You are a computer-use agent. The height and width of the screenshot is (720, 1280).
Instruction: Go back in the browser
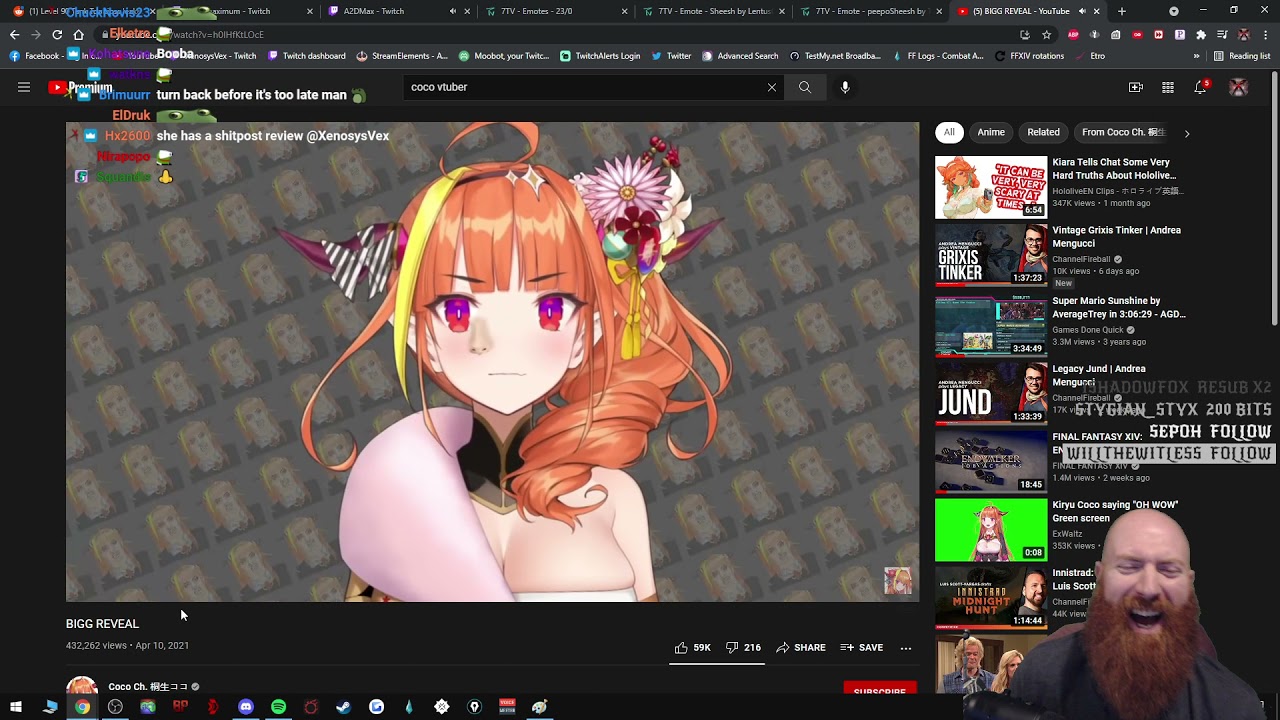coord(14,34)
